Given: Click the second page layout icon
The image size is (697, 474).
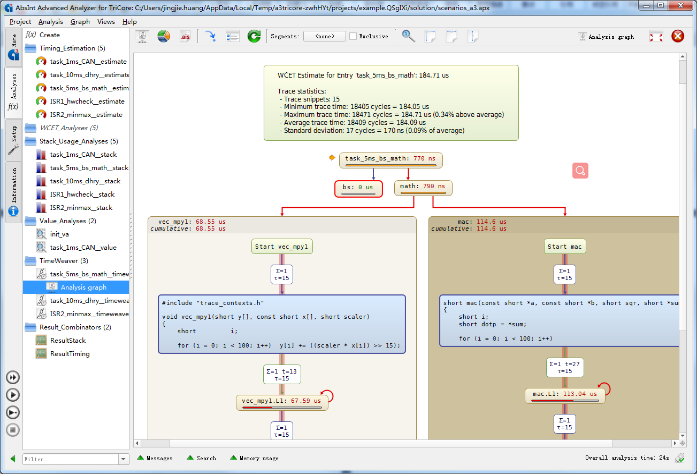Looking at the screenshot, I should pos(451,36).
